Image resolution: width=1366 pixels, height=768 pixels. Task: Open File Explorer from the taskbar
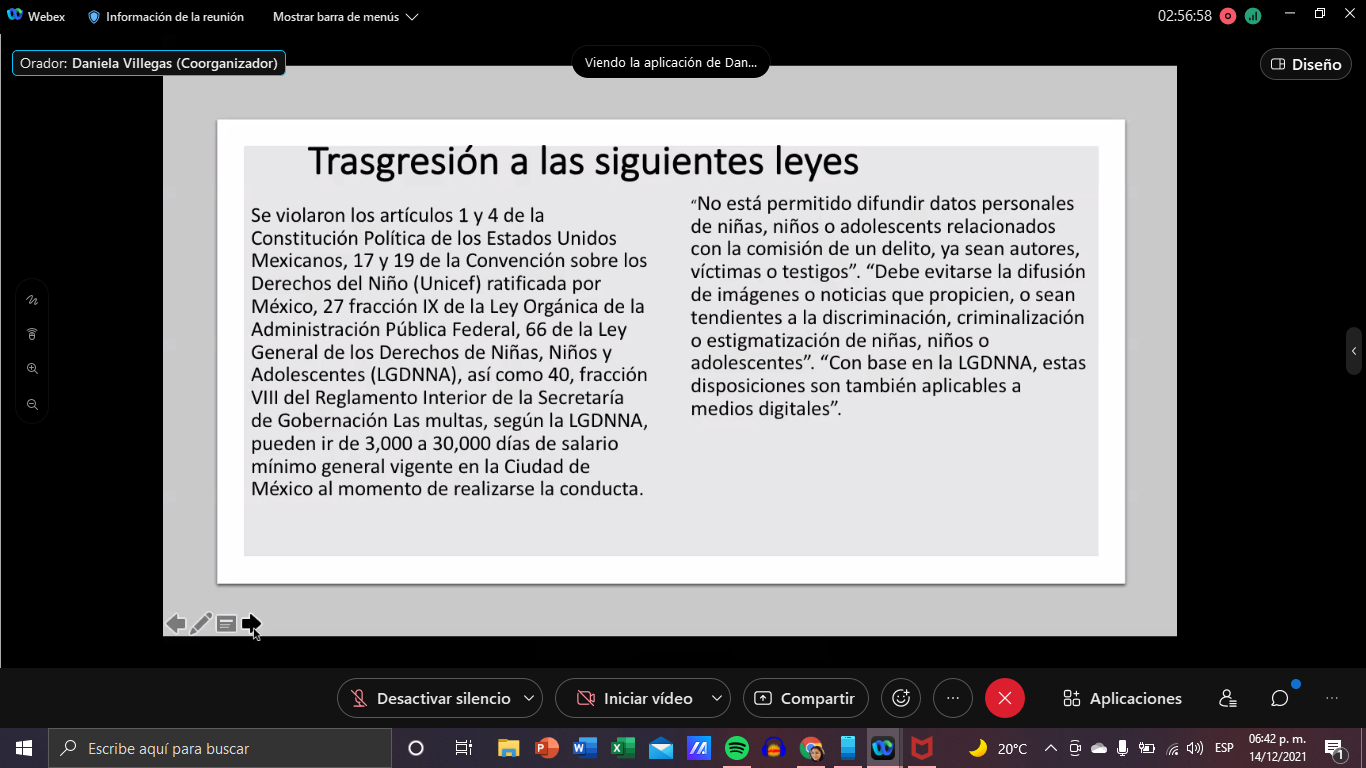(509, 748)
